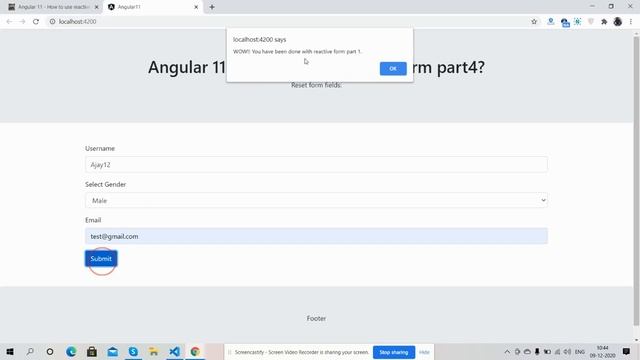Click the volume icon in system tray
The width and height of the screenshot is (640, 360).
(567, 352)
